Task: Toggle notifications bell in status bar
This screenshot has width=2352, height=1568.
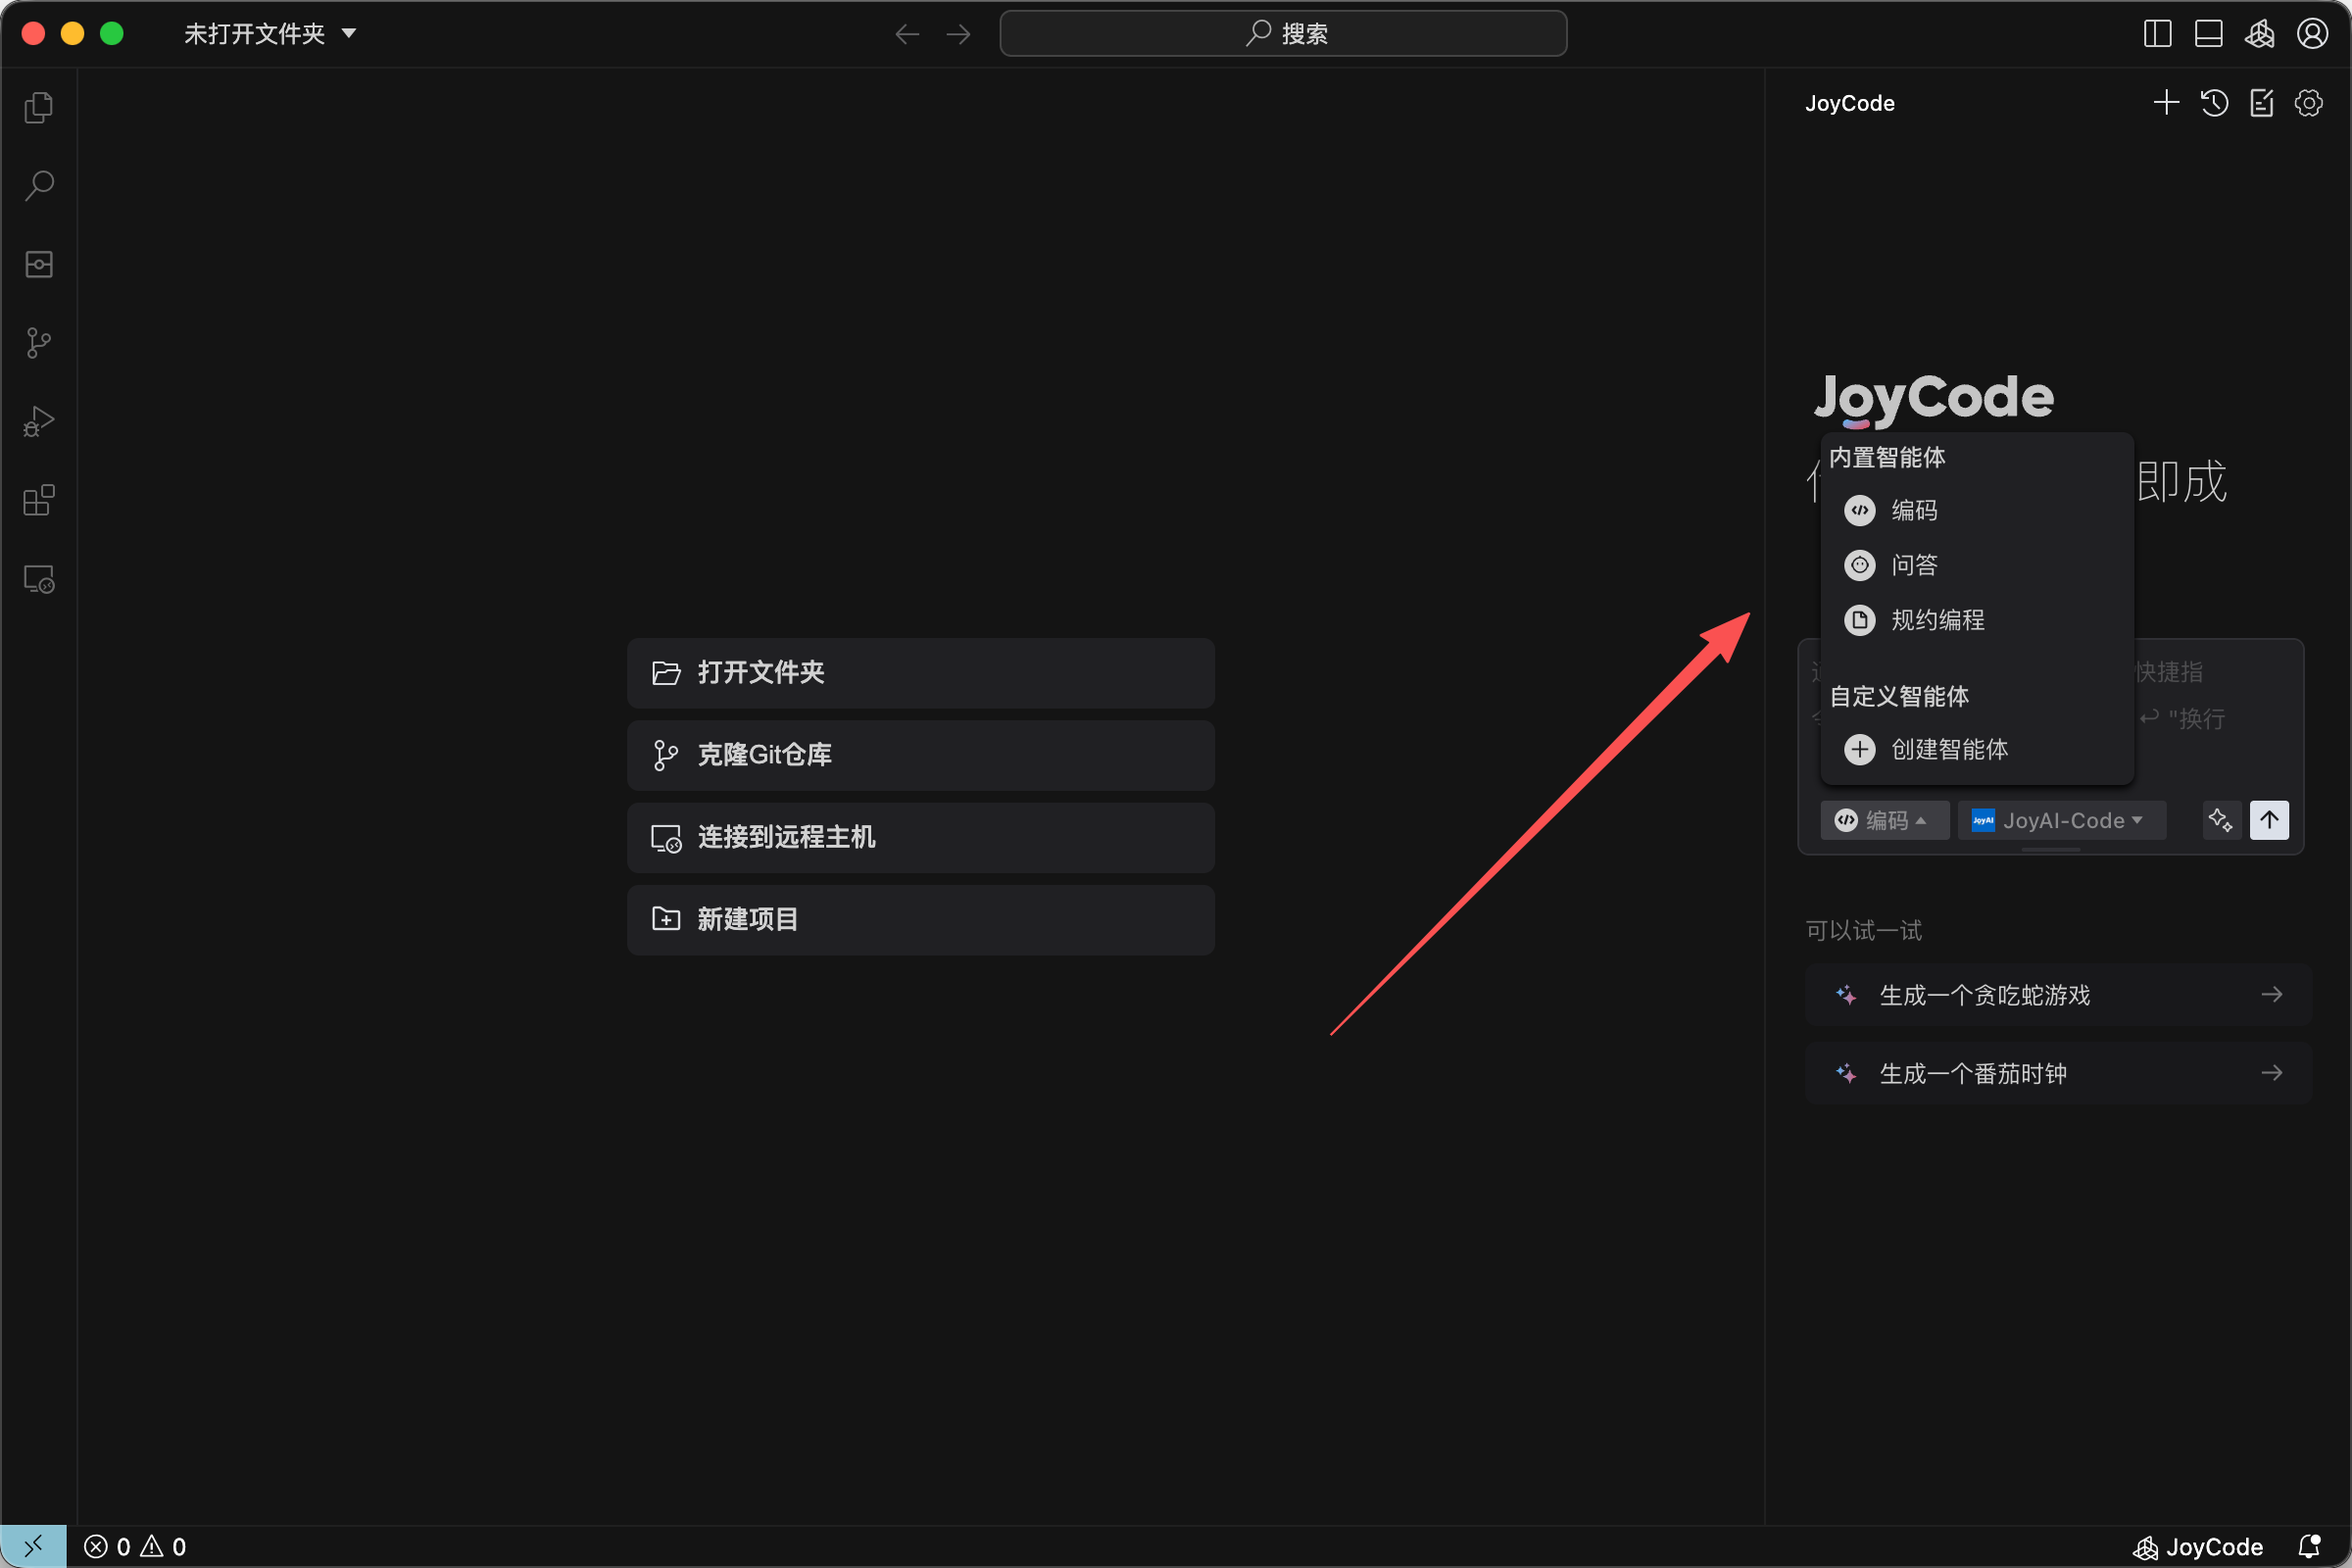Action: 2309,1546
